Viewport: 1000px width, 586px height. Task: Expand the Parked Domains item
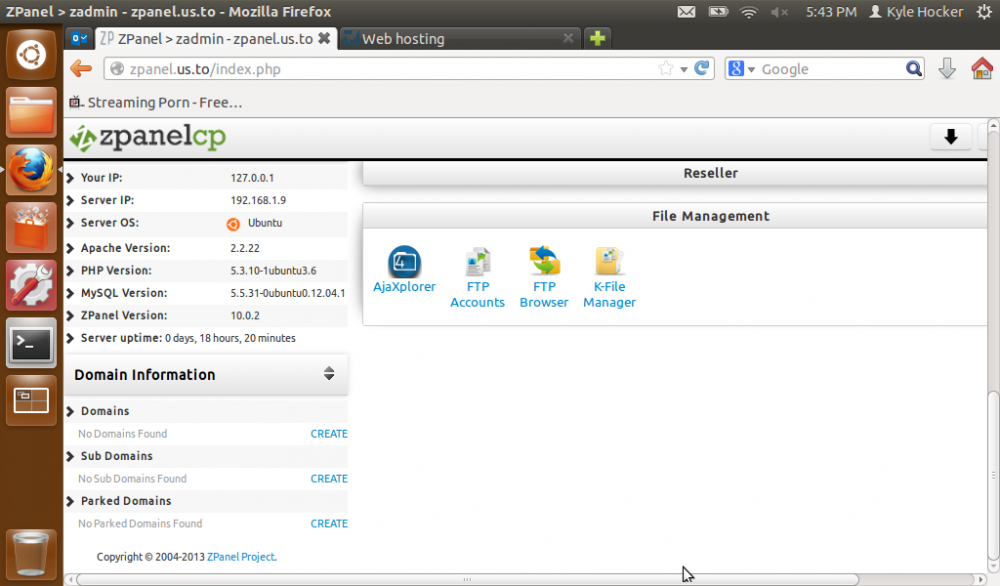point(125,501)
